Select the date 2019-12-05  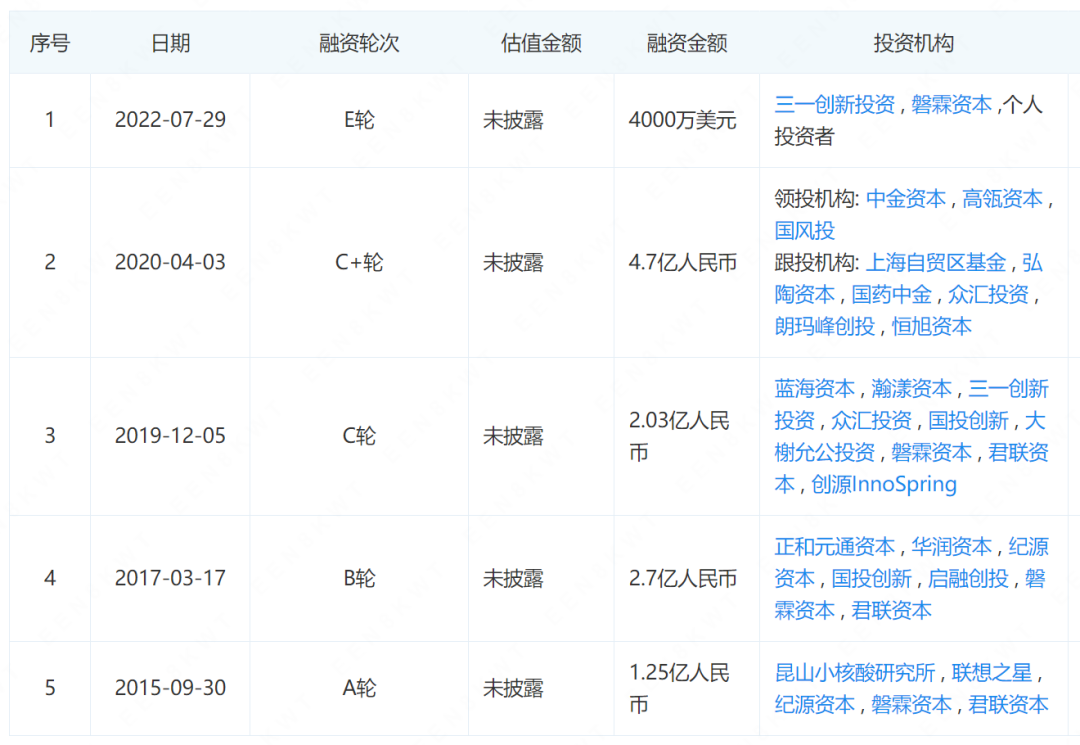tap(170, 436)
